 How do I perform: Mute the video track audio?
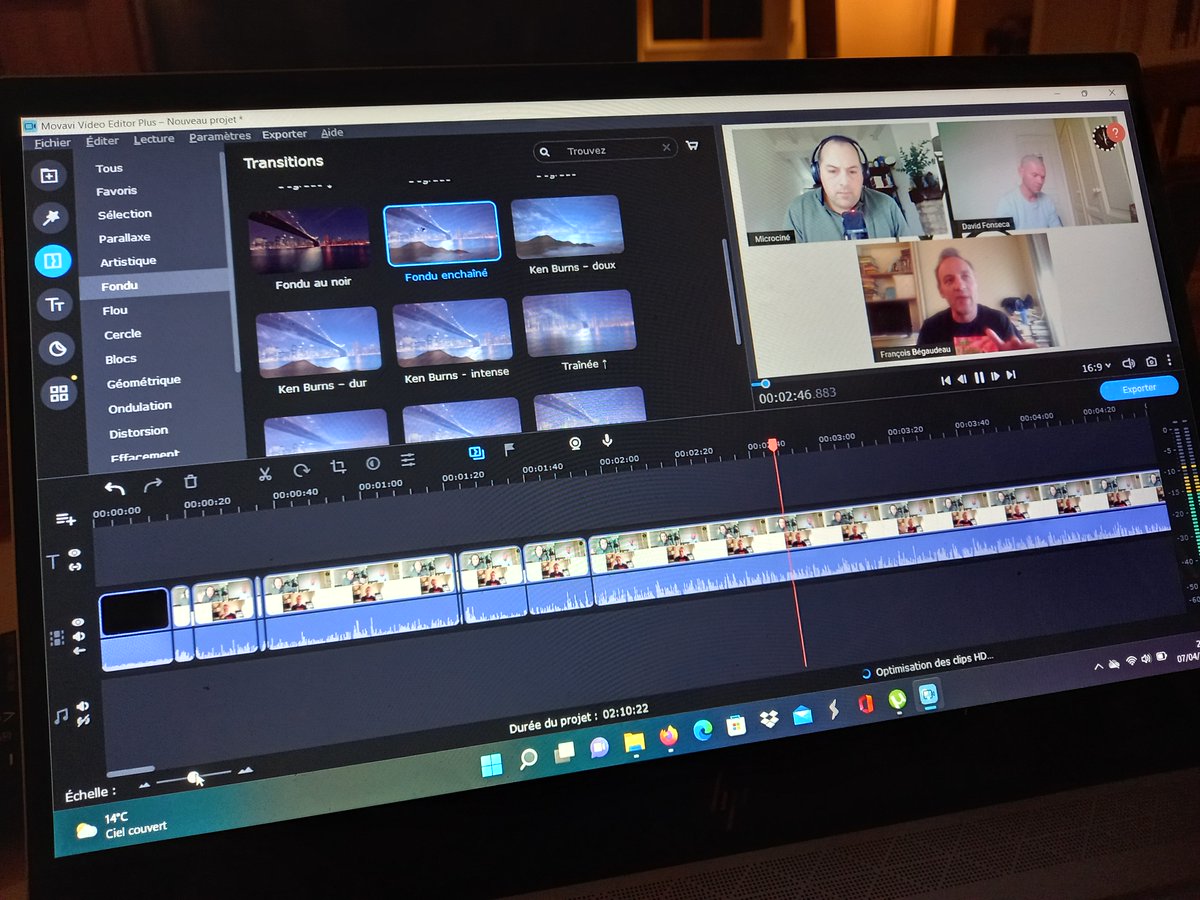[x=79, y=636]
